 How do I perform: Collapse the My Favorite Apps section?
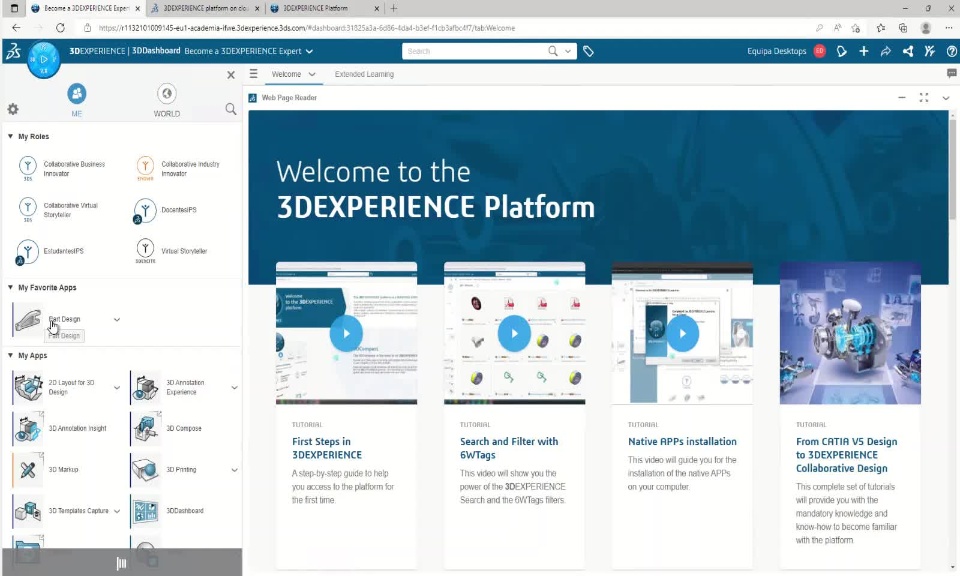coord(10,287)
